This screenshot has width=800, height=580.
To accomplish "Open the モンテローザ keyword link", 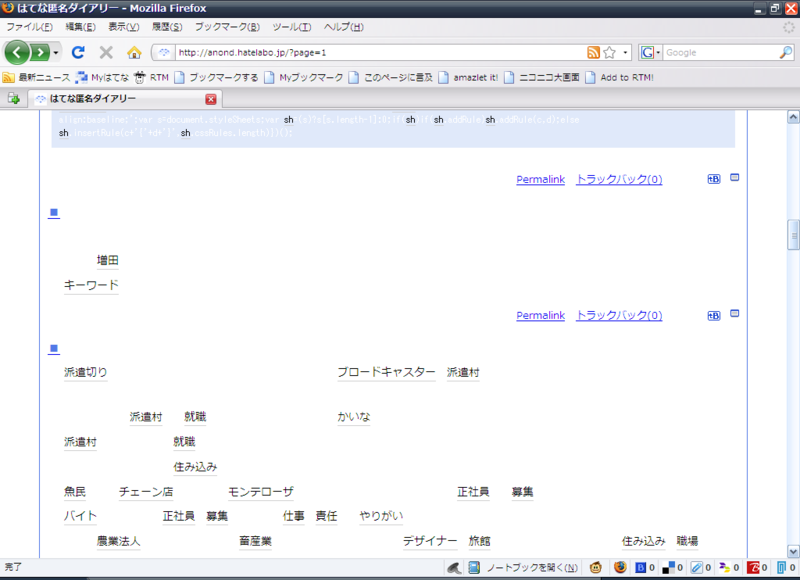I will (x=261, y=492).
